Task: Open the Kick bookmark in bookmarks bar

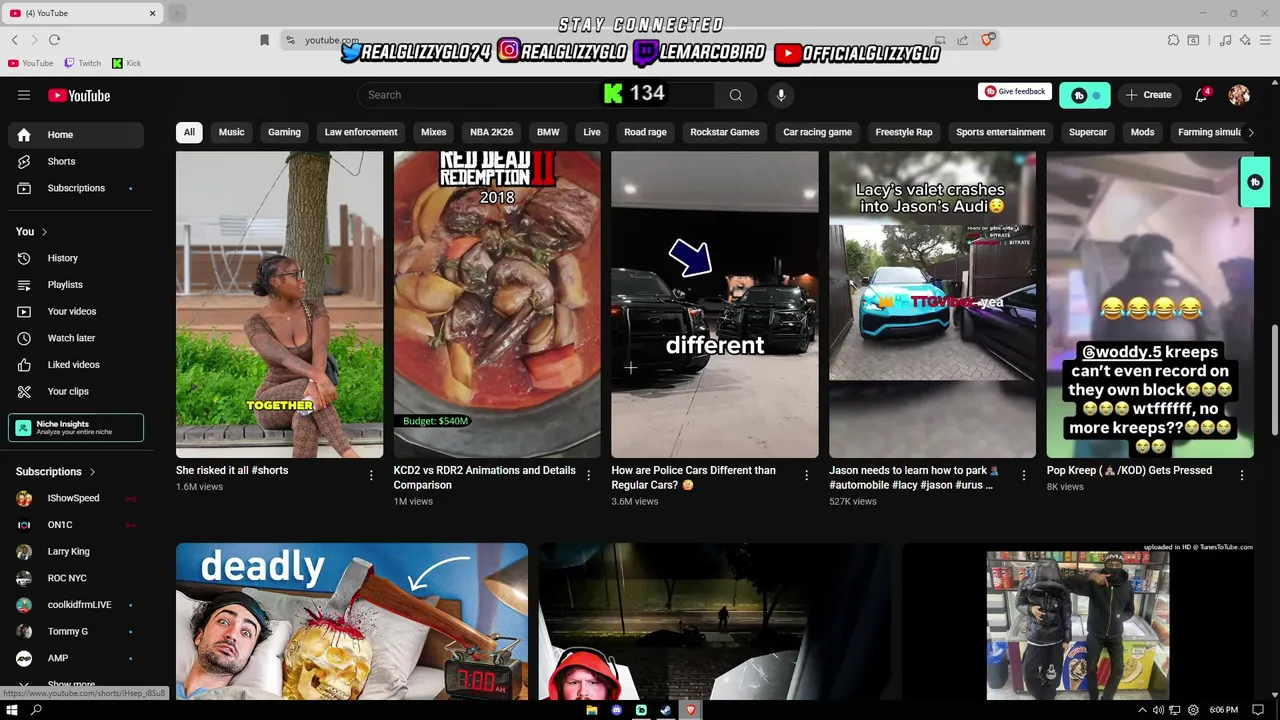Action: point(126,63)
